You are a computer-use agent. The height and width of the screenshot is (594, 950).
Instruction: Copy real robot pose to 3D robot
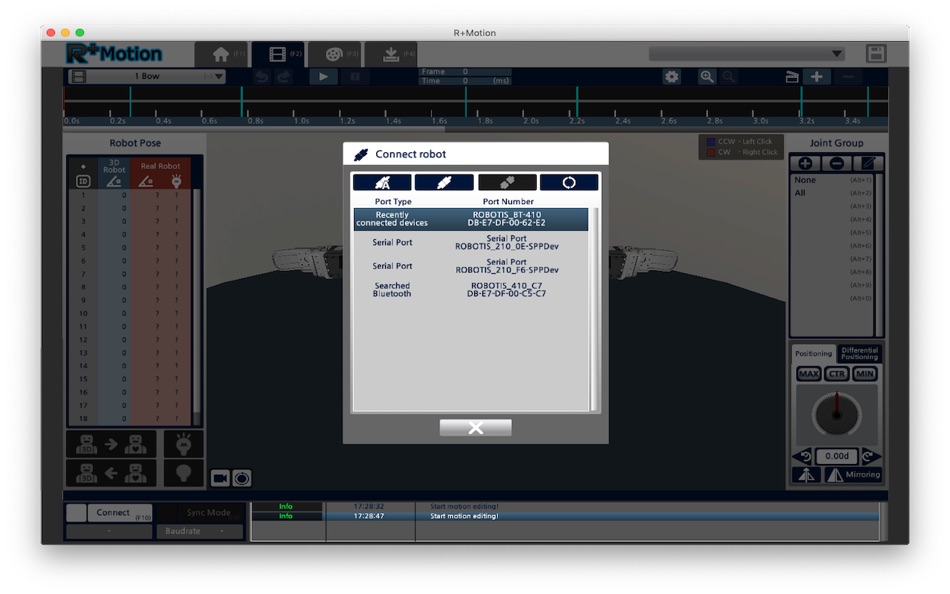pos(111,473)
